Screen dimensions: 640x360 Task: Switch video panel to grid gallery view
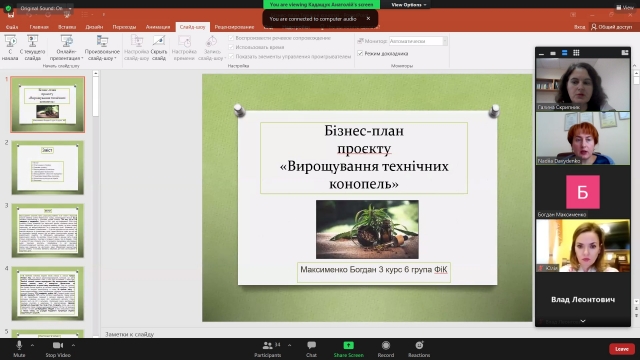576,53
